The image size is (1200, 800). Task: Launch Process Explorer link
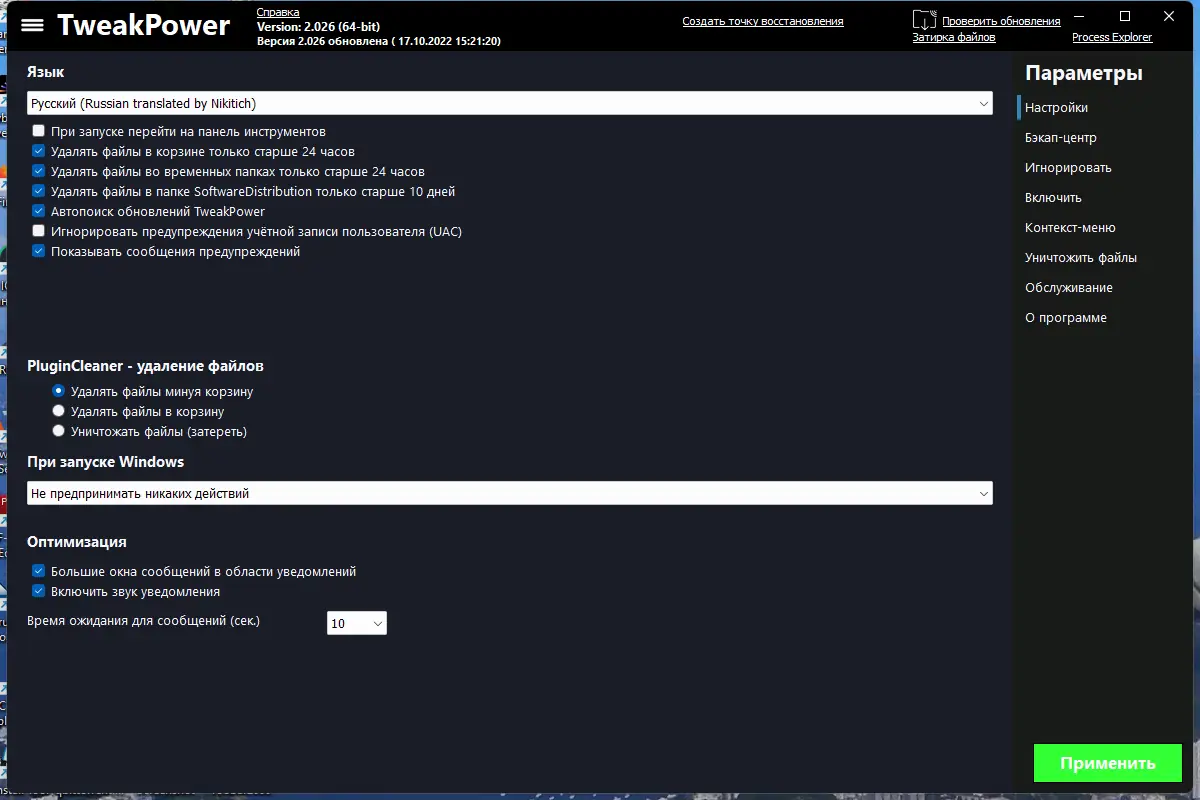point(1112,37)
